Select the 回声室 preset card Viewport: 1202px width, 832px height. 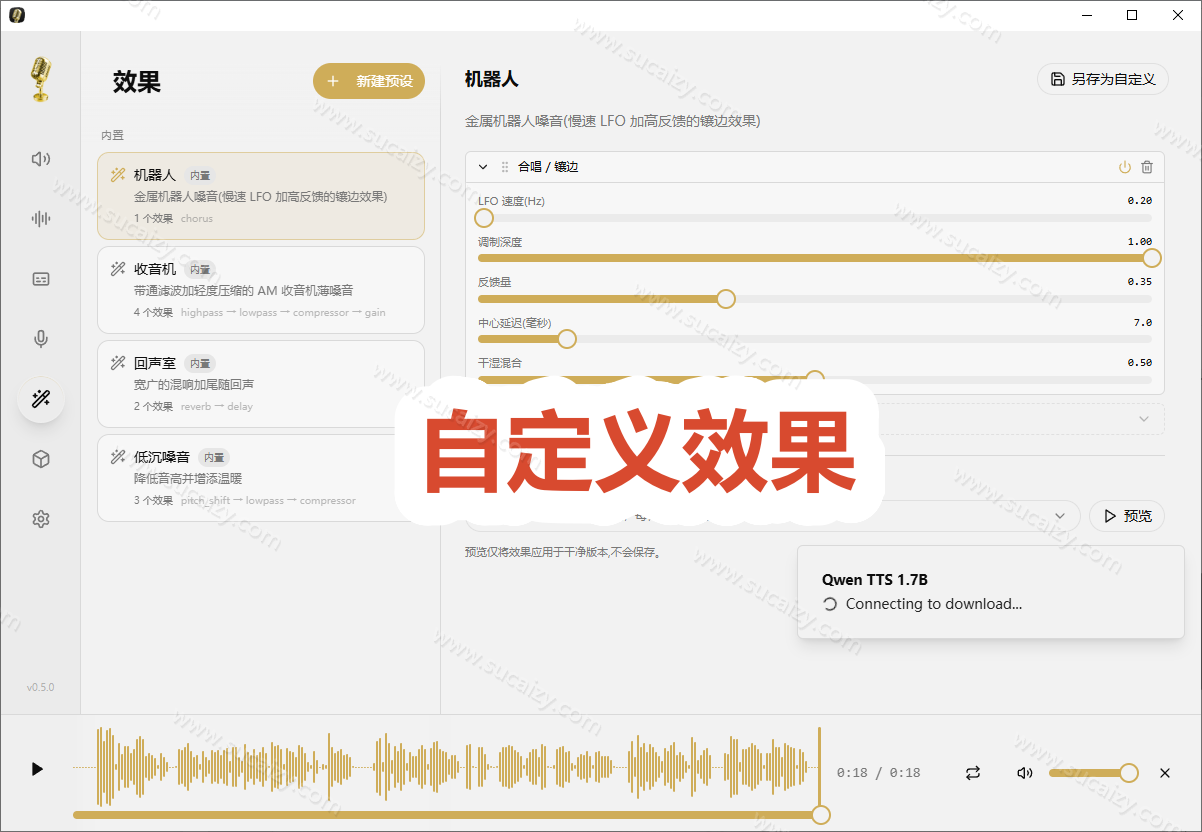click(261, 384)
